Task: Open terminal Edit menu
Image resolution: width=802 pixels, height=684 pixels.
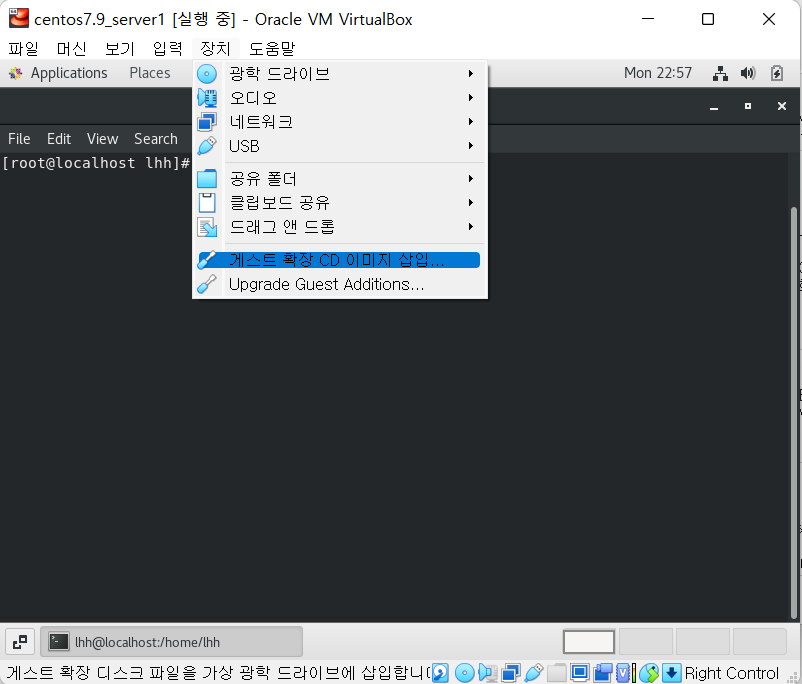Action: coord(59,139)
